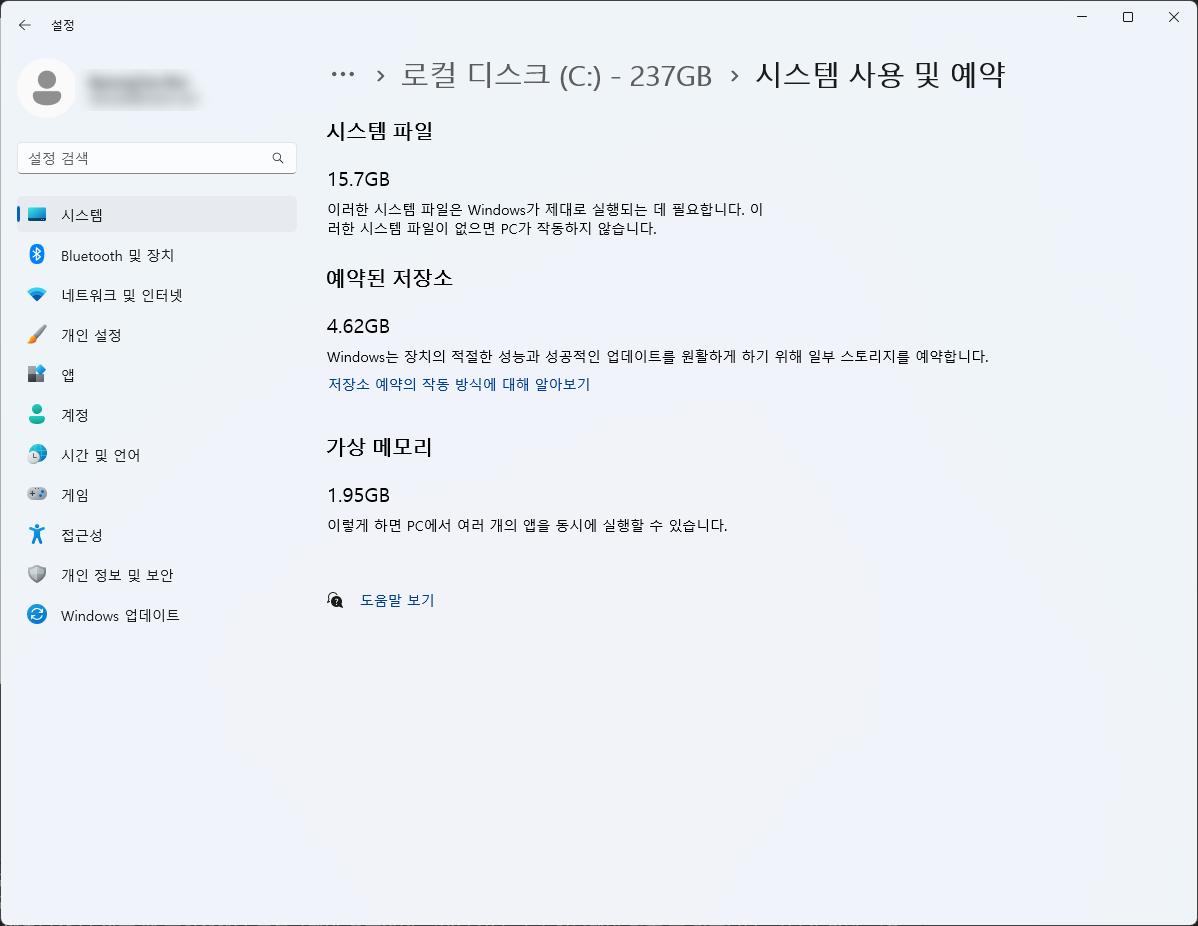Click the 1.95GB virtual memory value

358,495
